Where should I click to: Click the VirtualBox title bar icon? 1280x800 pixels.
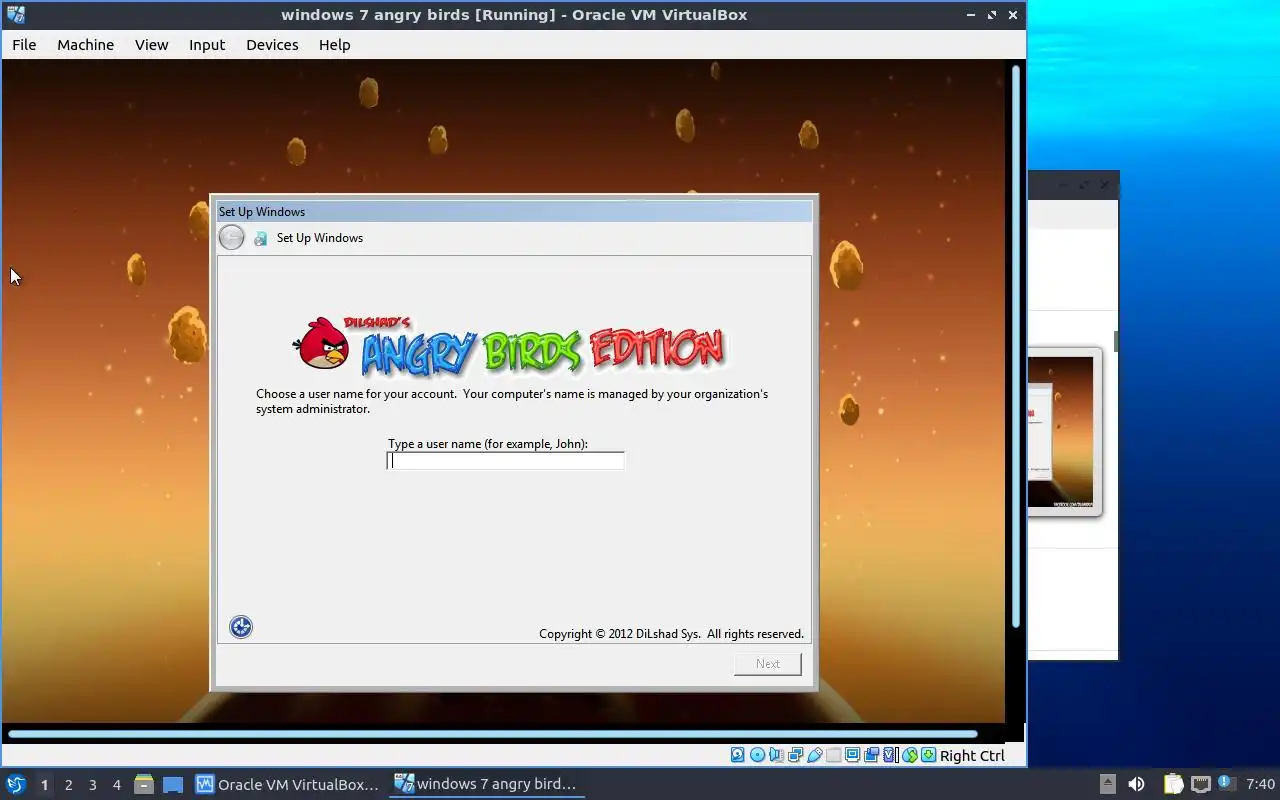pyautogui.click(x=15, y=14)
